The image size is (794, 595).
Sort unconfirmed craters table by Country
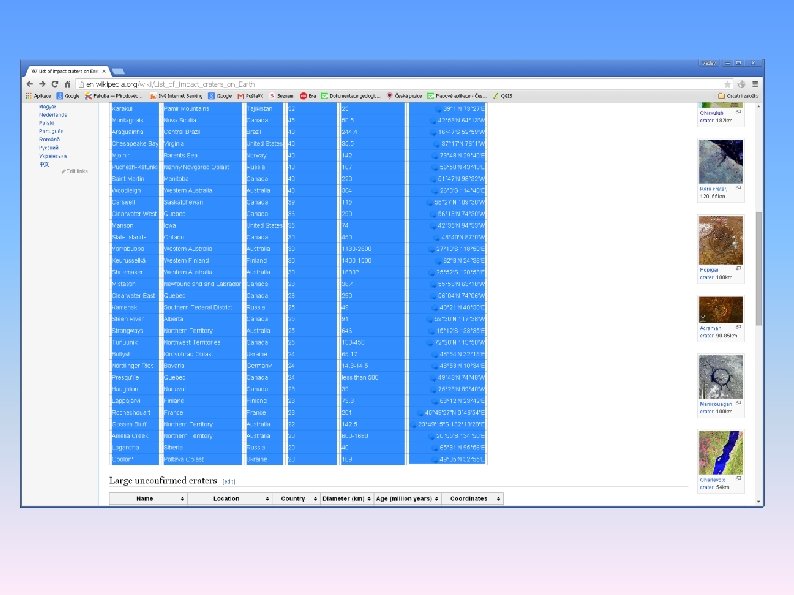[296, 499]
